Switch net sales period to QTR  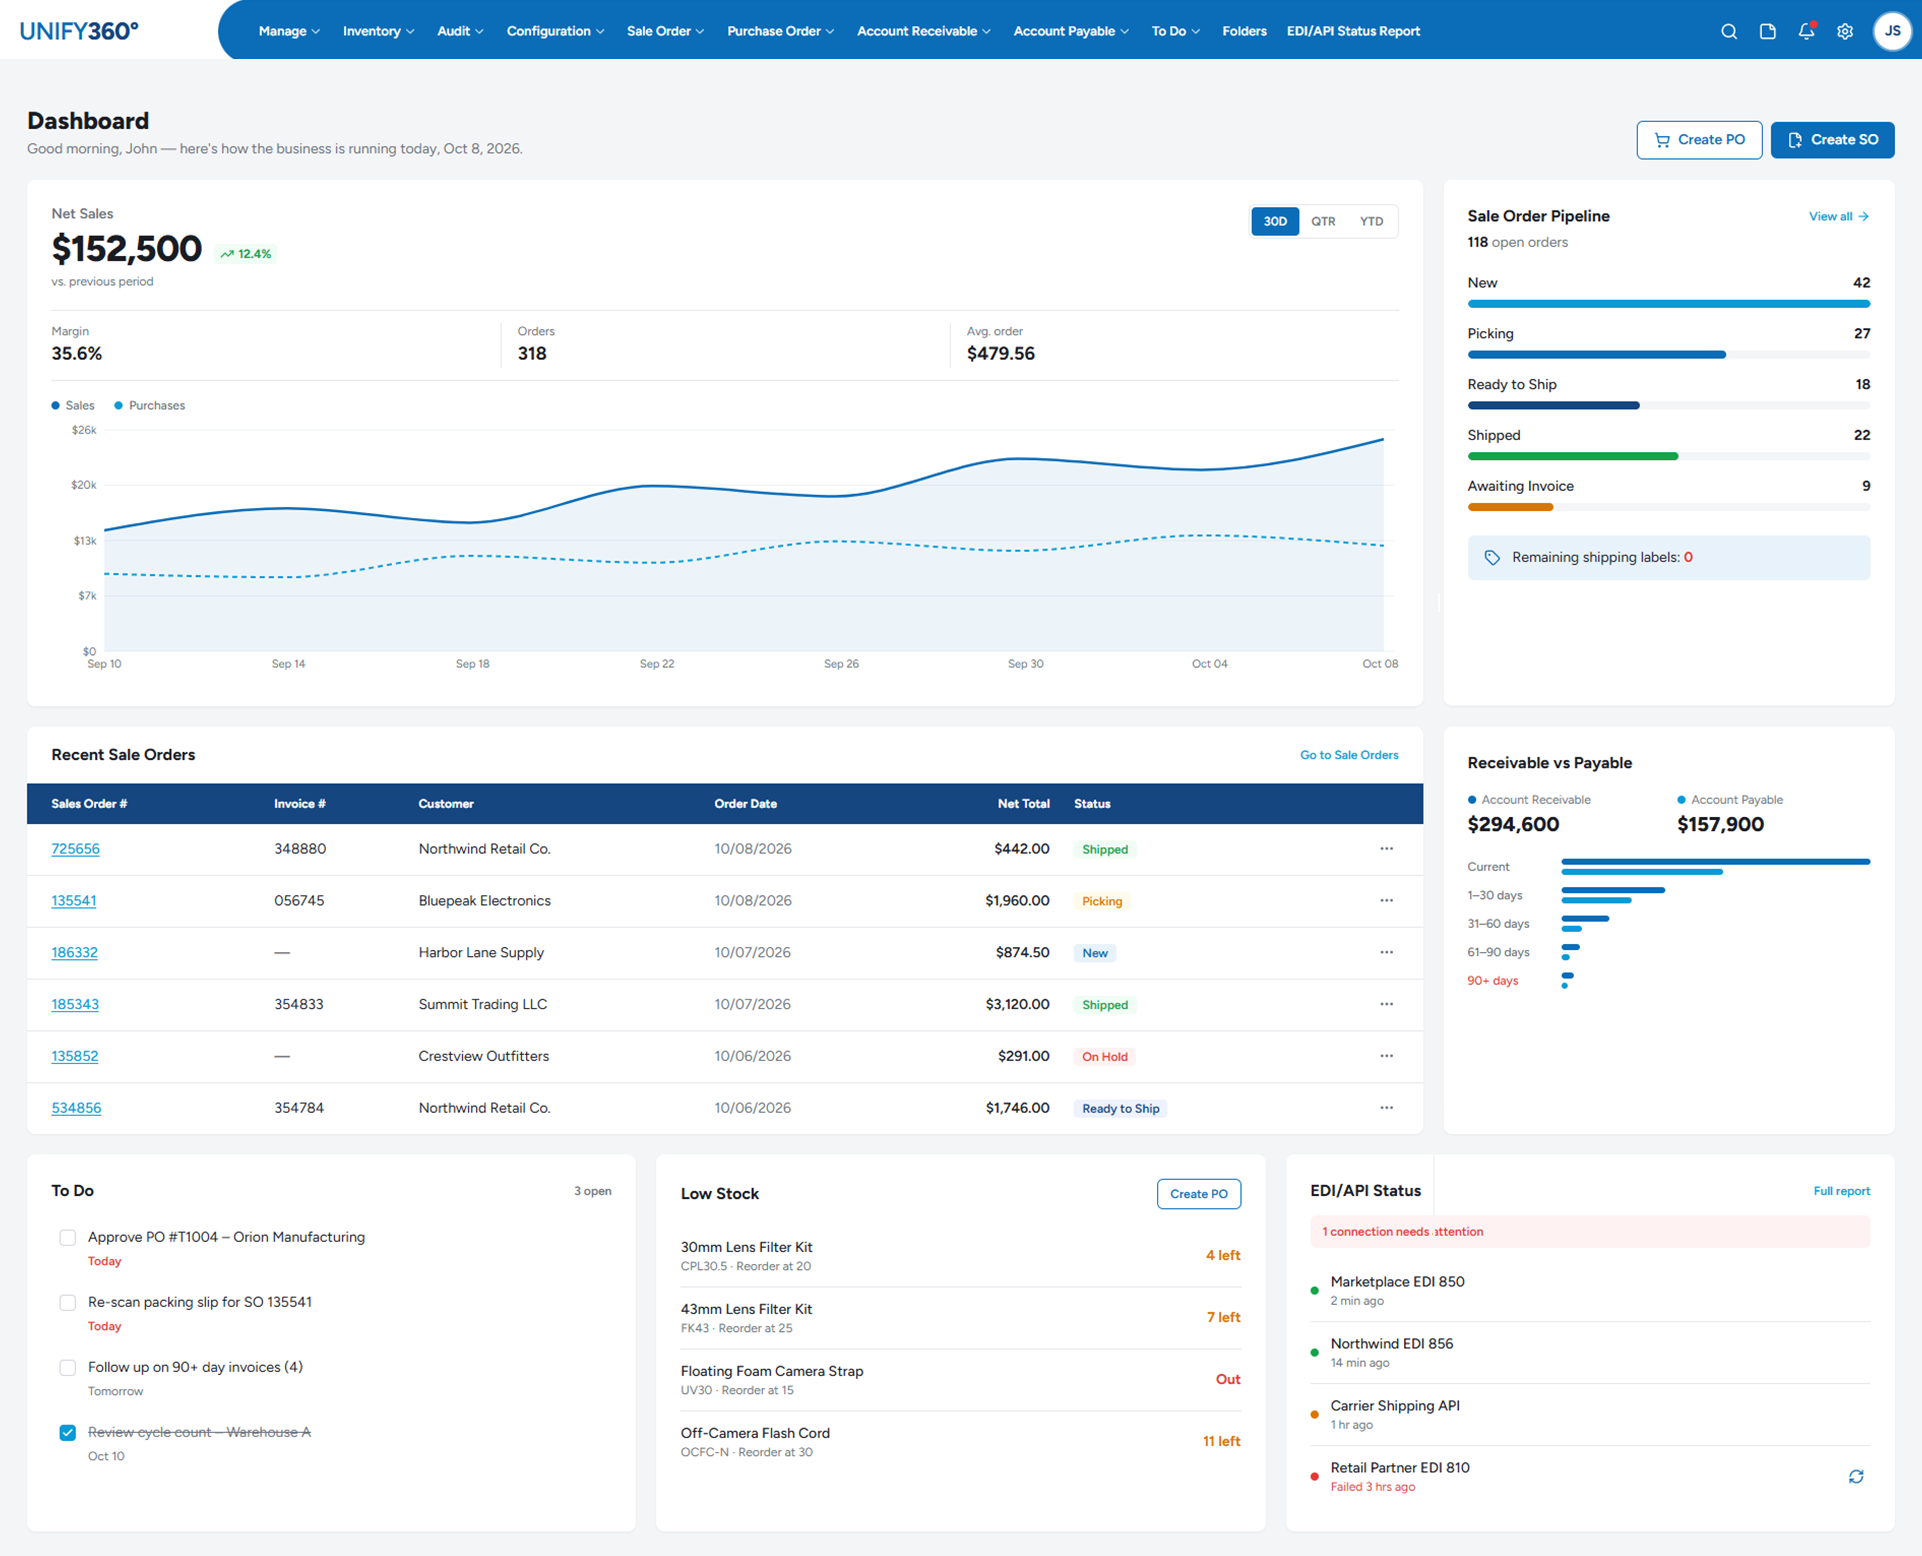coord(1323,221)
